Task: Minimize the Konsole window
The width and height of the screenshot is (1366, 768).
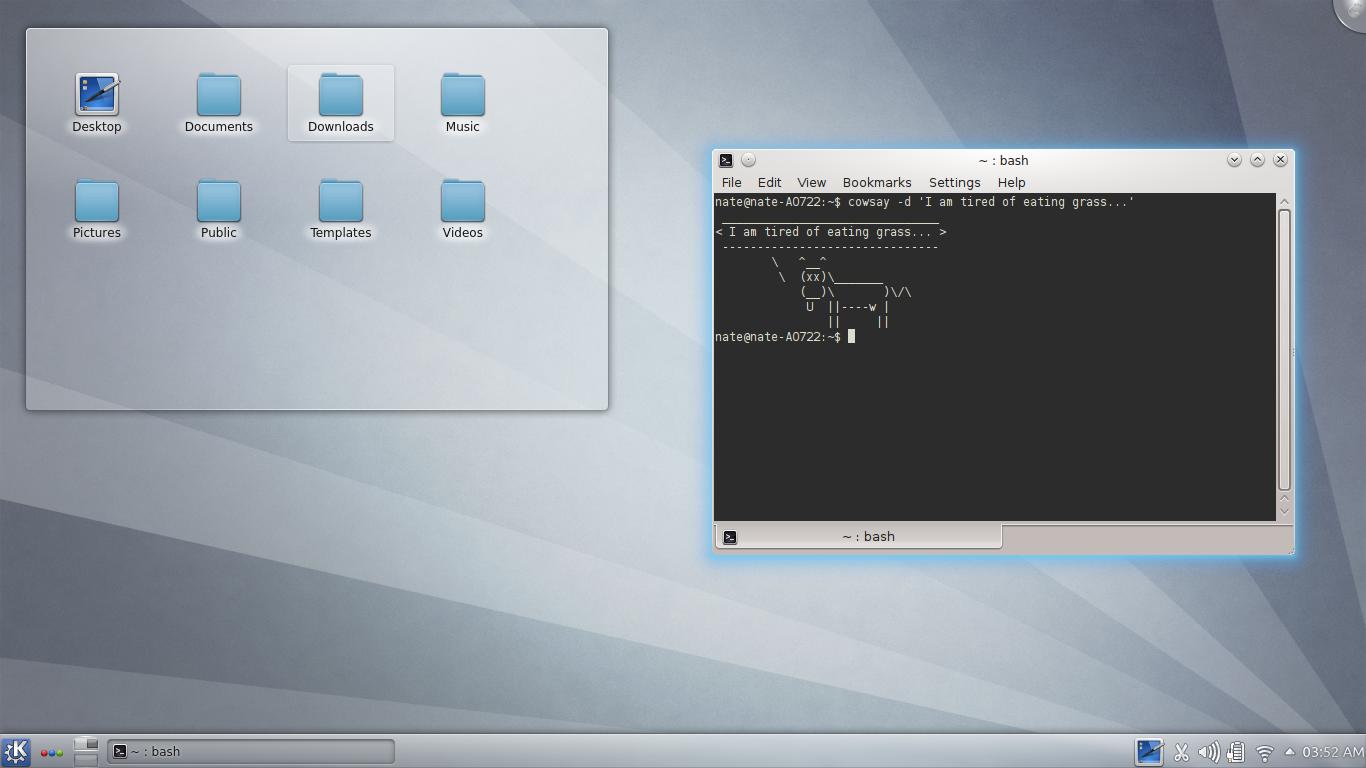Action: point(1234,160)
